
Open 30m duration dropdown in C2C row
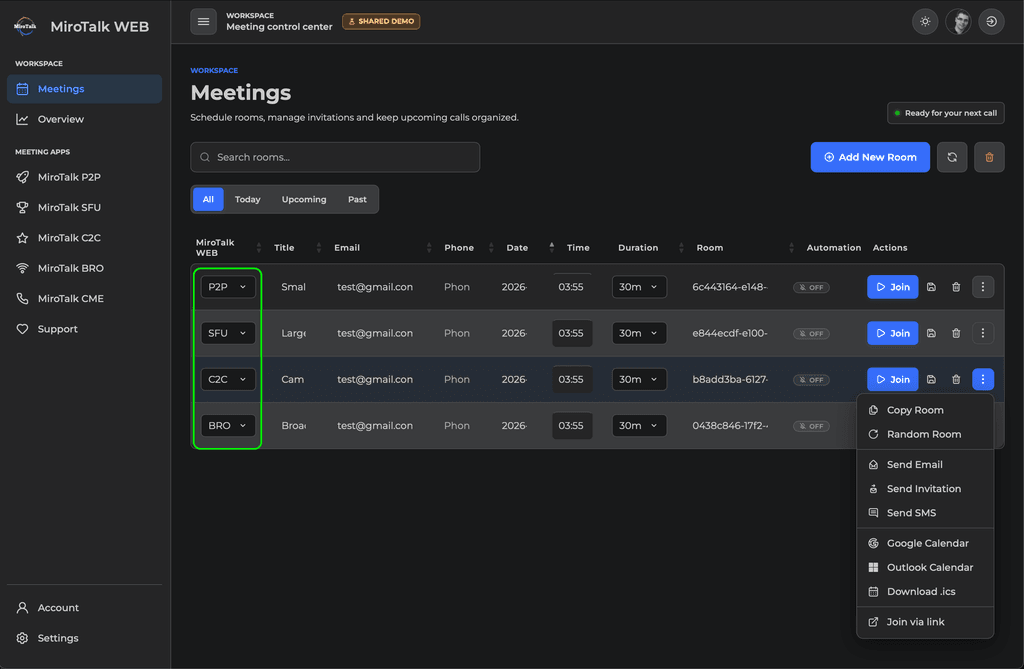639,379
